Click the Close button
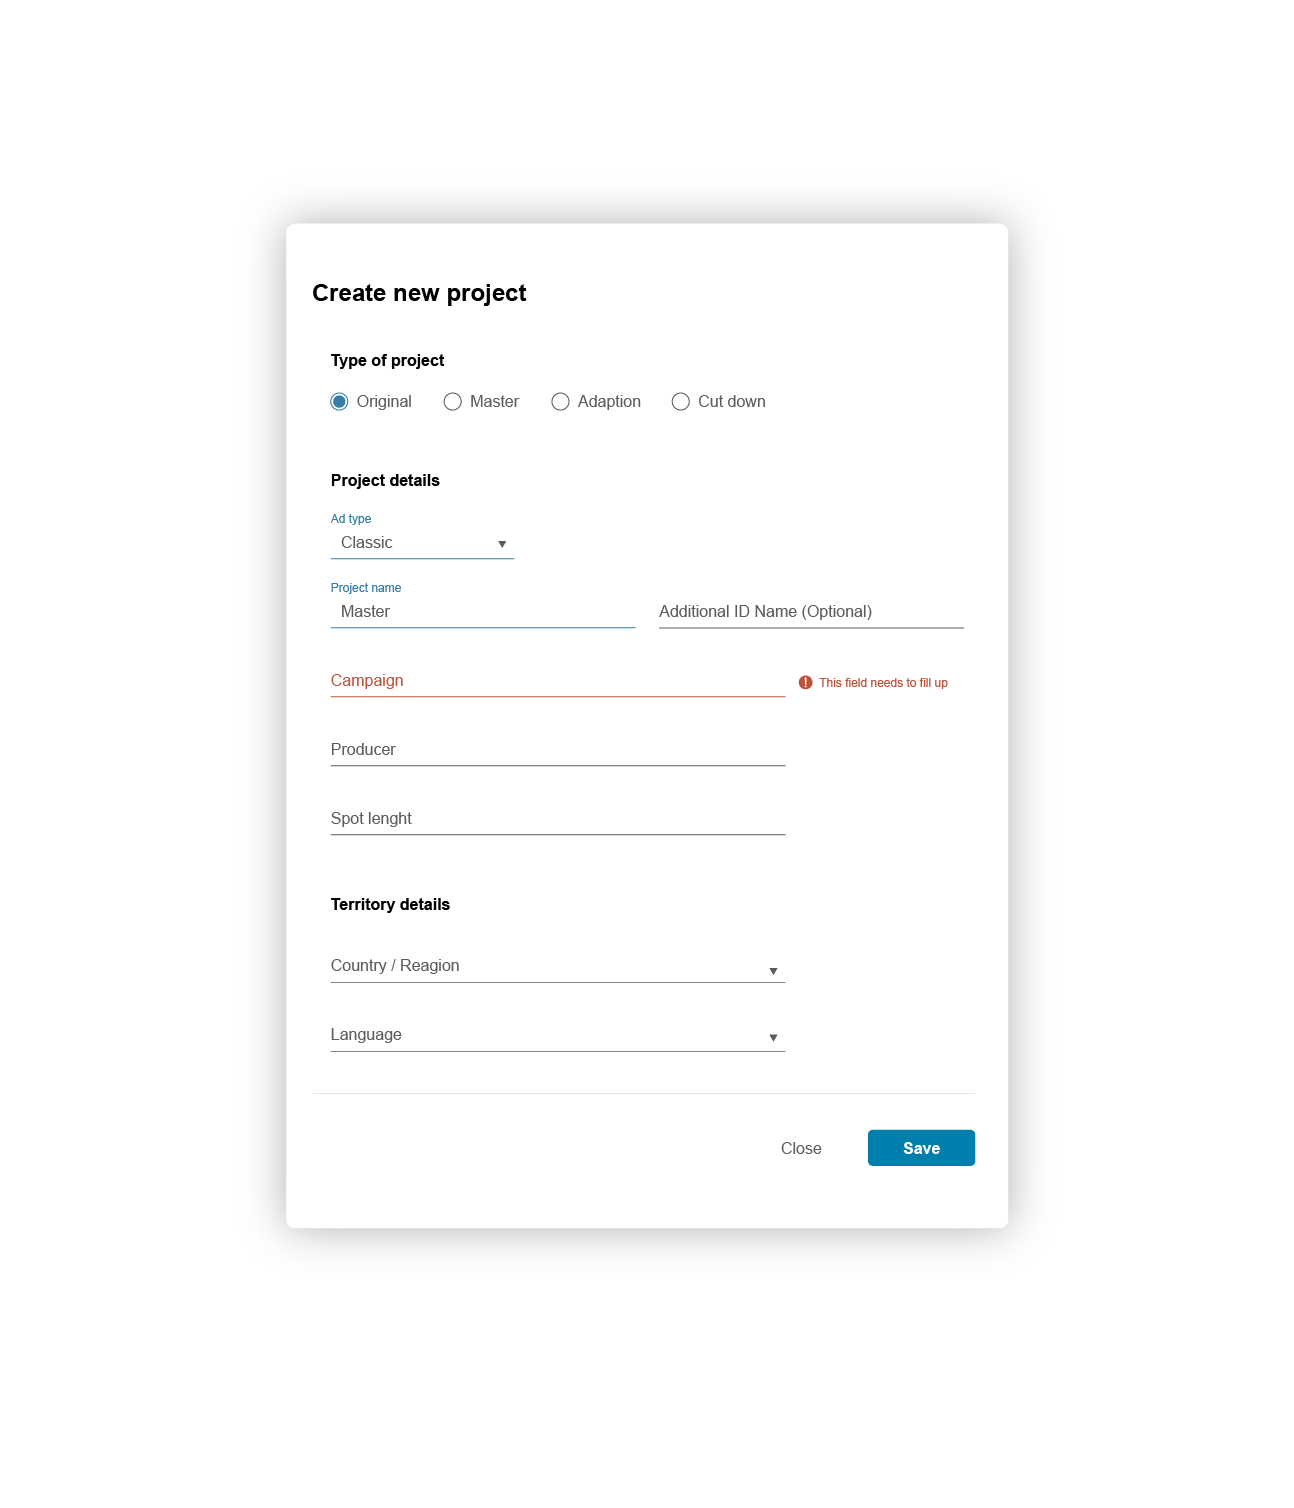This screenshot has height=1508, width=1294. [801, 1148]
